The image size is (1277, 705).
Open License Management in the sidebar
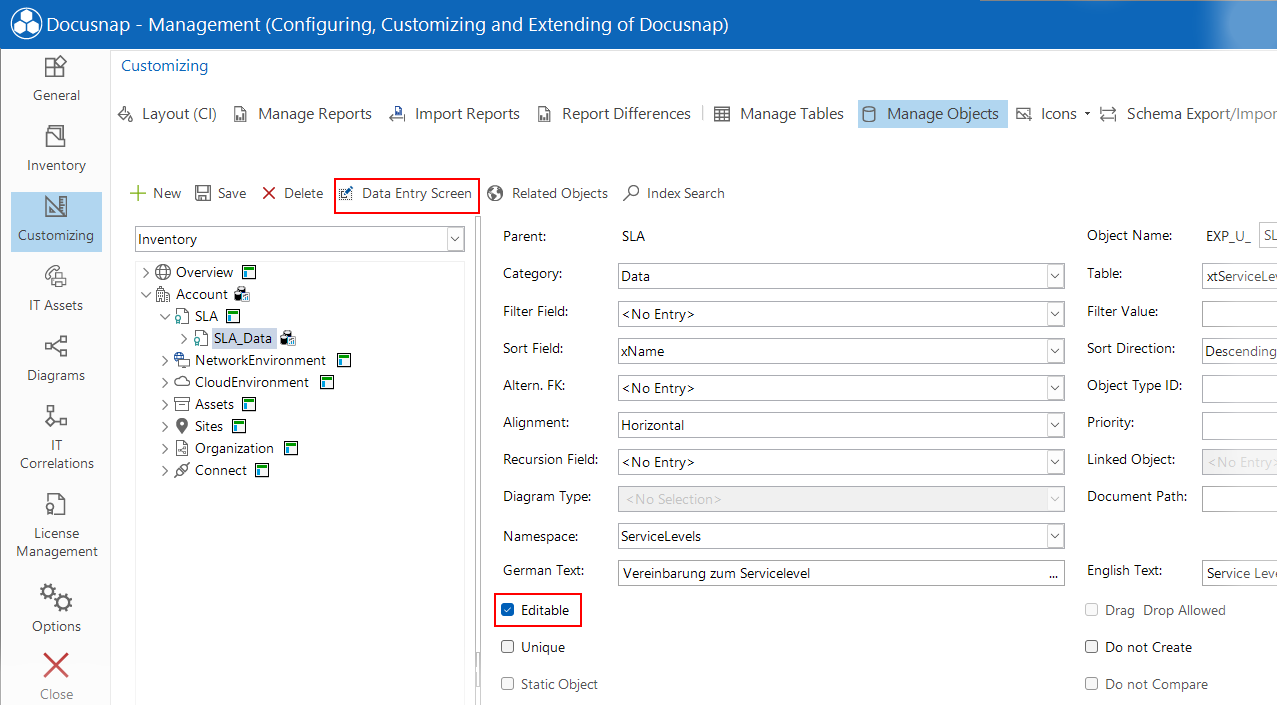[56, 524]
